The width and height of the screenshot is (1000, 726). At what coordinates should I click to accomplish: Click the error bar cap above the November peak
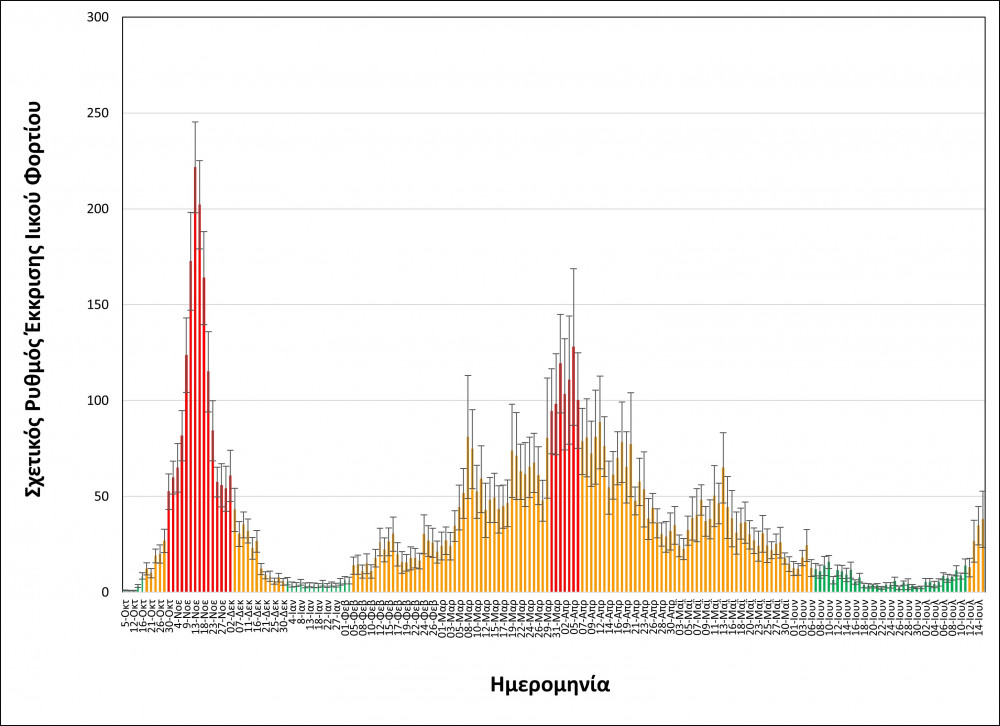pyautogui.click(x=195, y=122)
